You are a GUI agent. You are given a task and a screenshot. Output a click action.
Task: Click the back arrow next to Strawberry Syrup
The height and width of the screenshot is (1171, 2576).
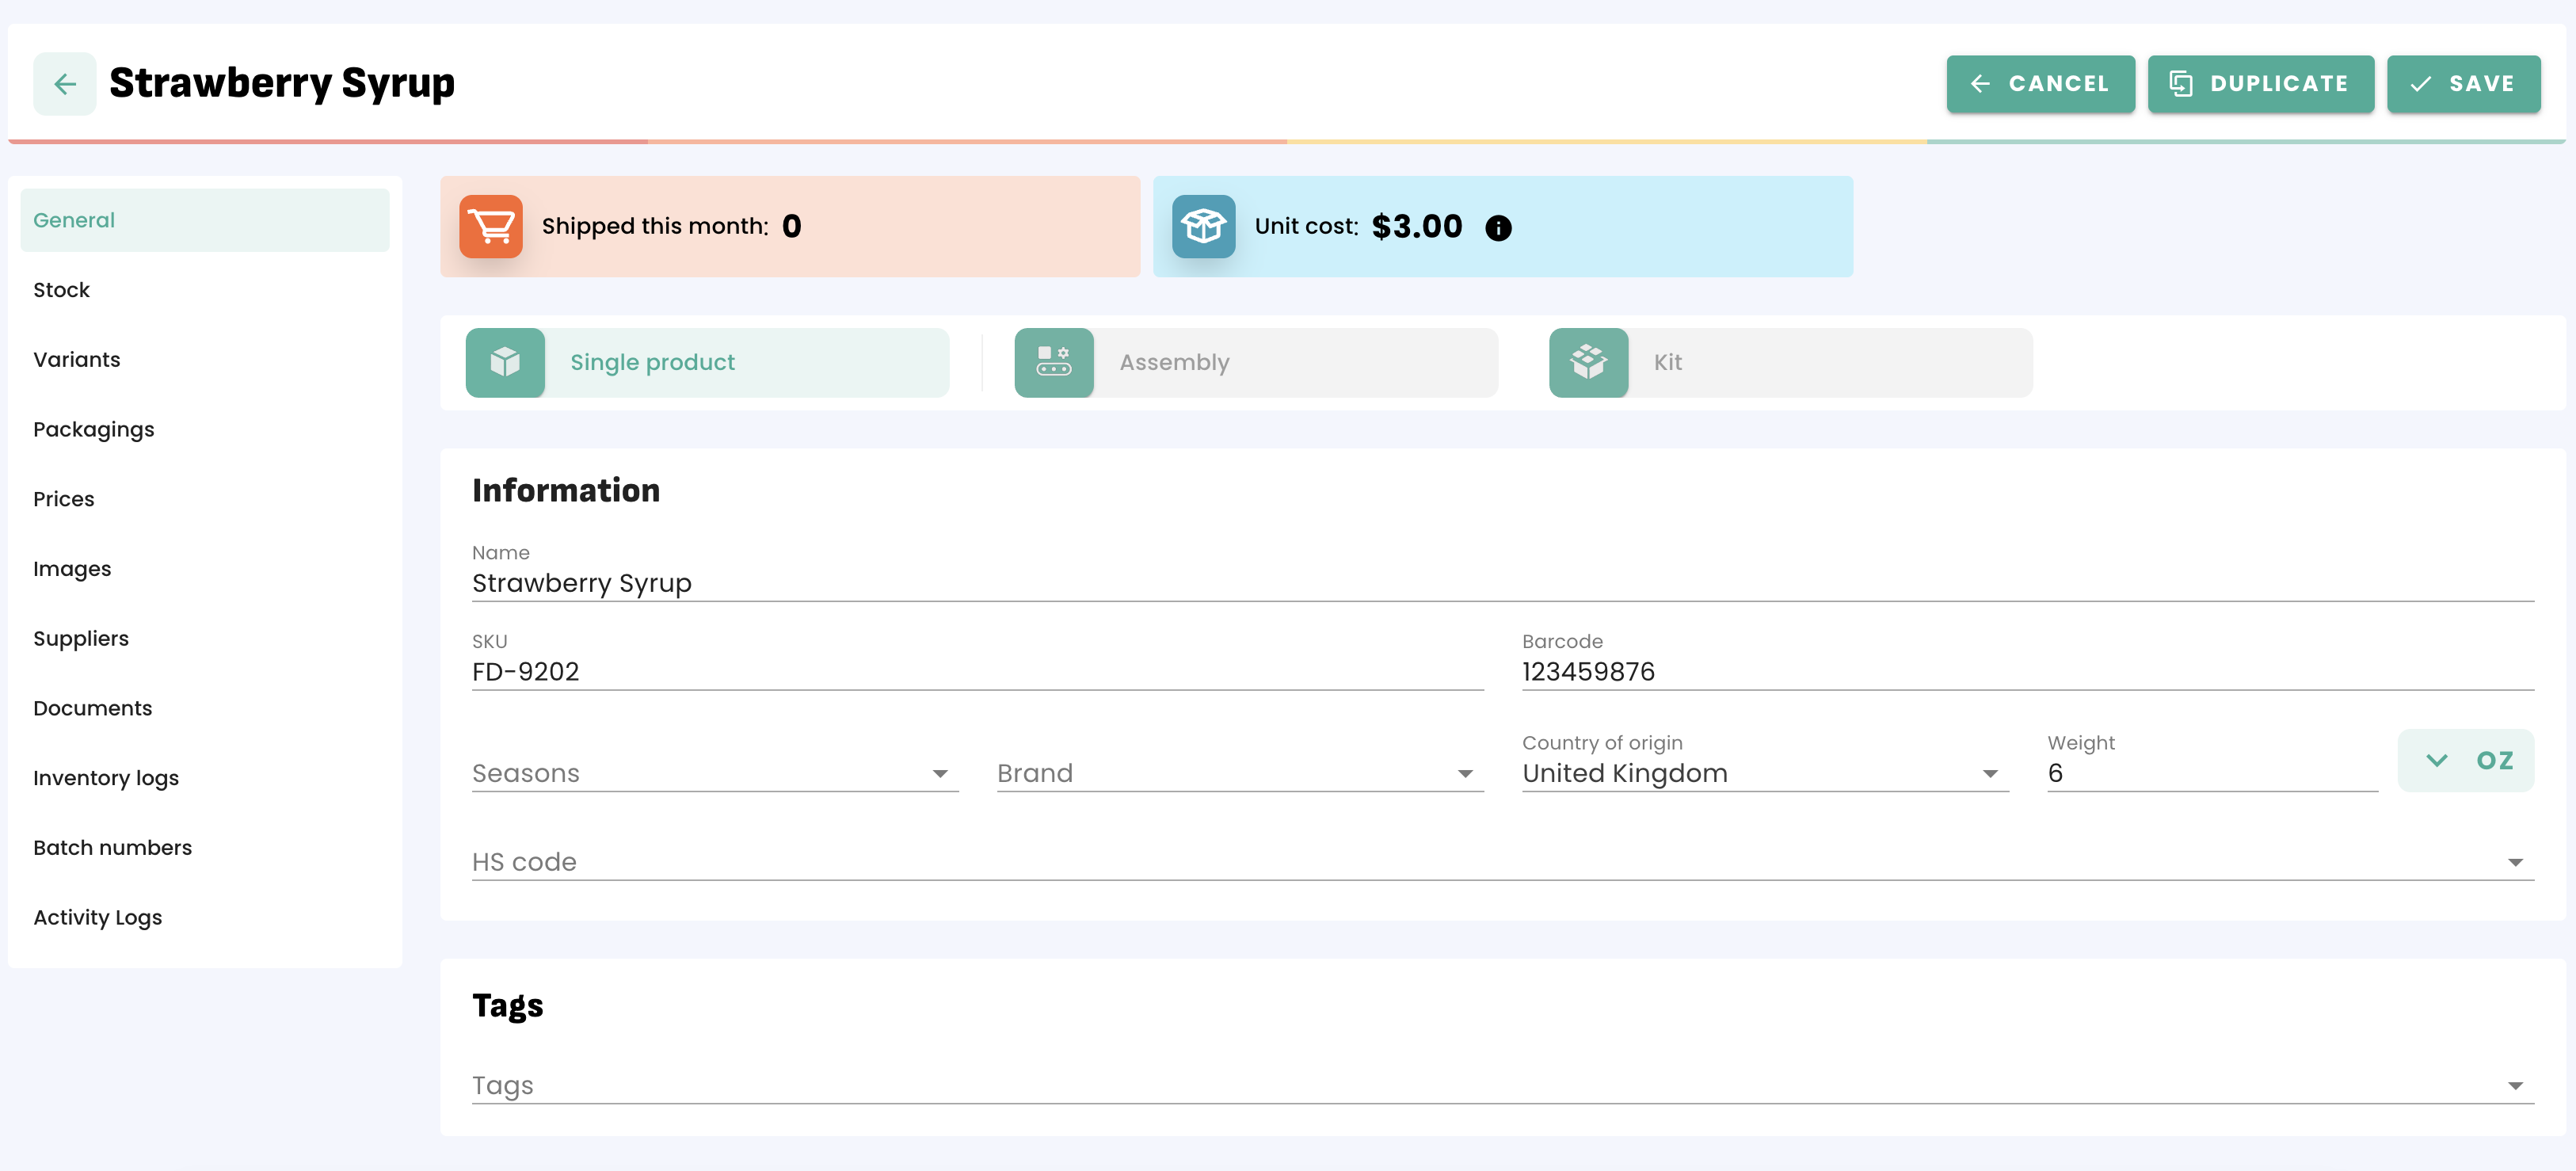[65, 84]
